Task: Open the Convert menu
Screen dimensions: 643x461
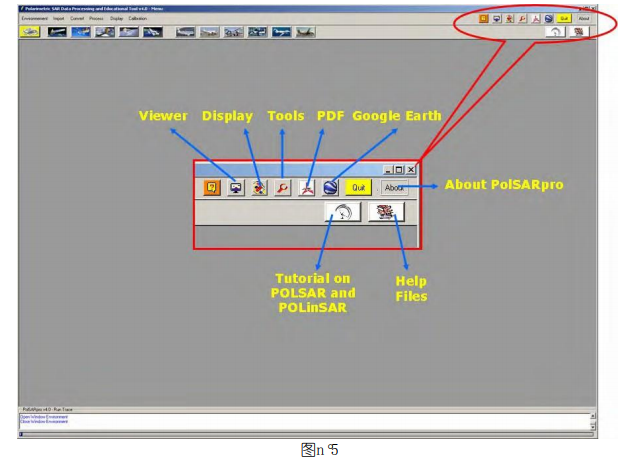Action: (77, 18)
